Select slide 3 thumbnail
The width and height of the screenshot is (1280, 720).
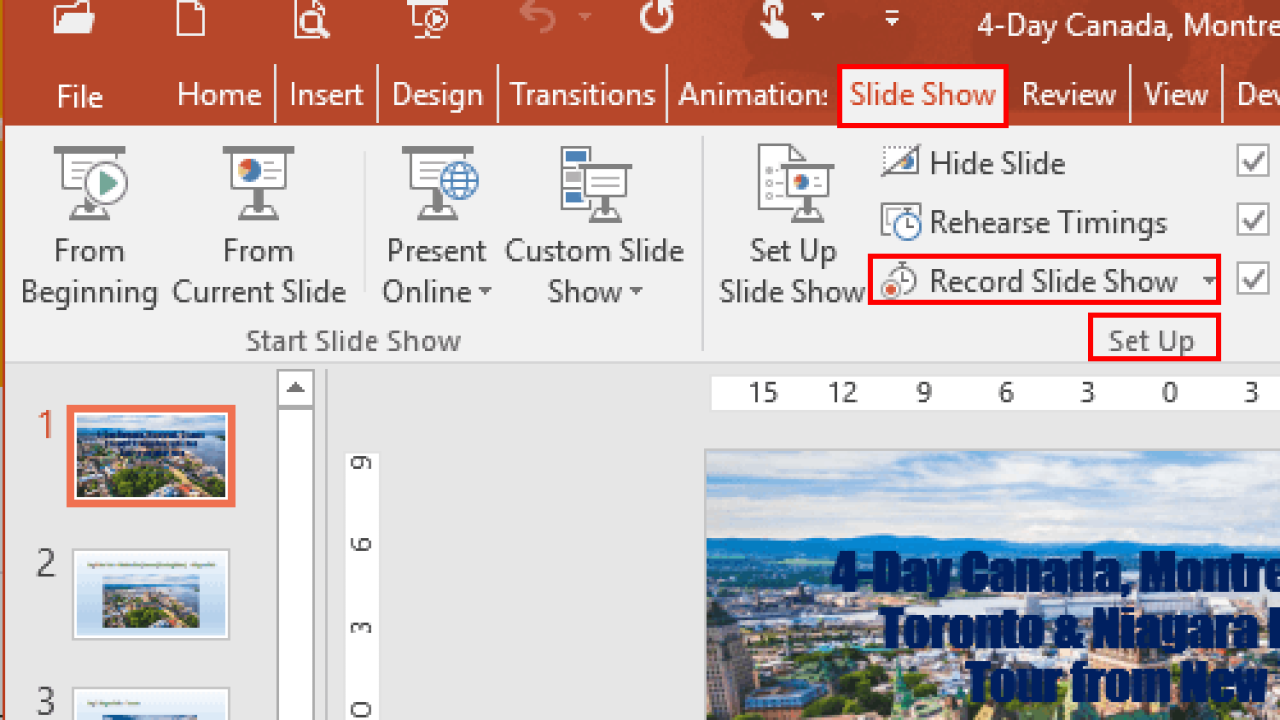[151, 703]
